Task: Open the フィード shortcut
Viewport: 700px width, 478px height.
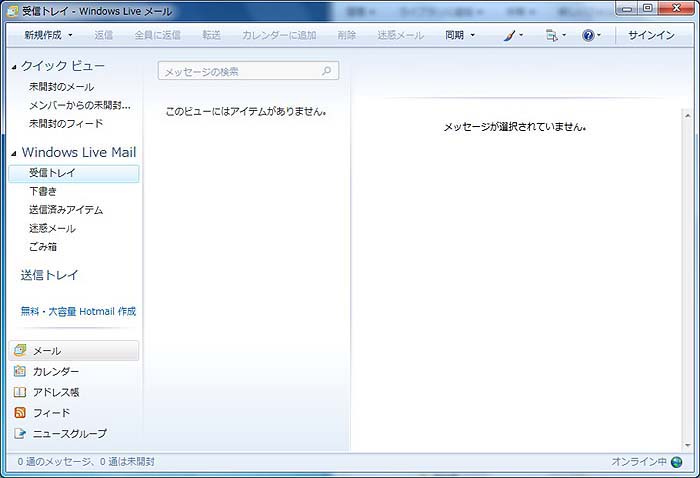Action: 51,413
